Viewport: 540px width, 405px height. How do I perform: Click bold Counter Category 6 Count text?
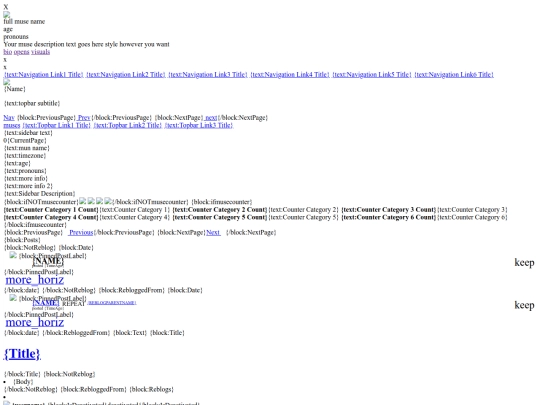(x=388, y=217)
